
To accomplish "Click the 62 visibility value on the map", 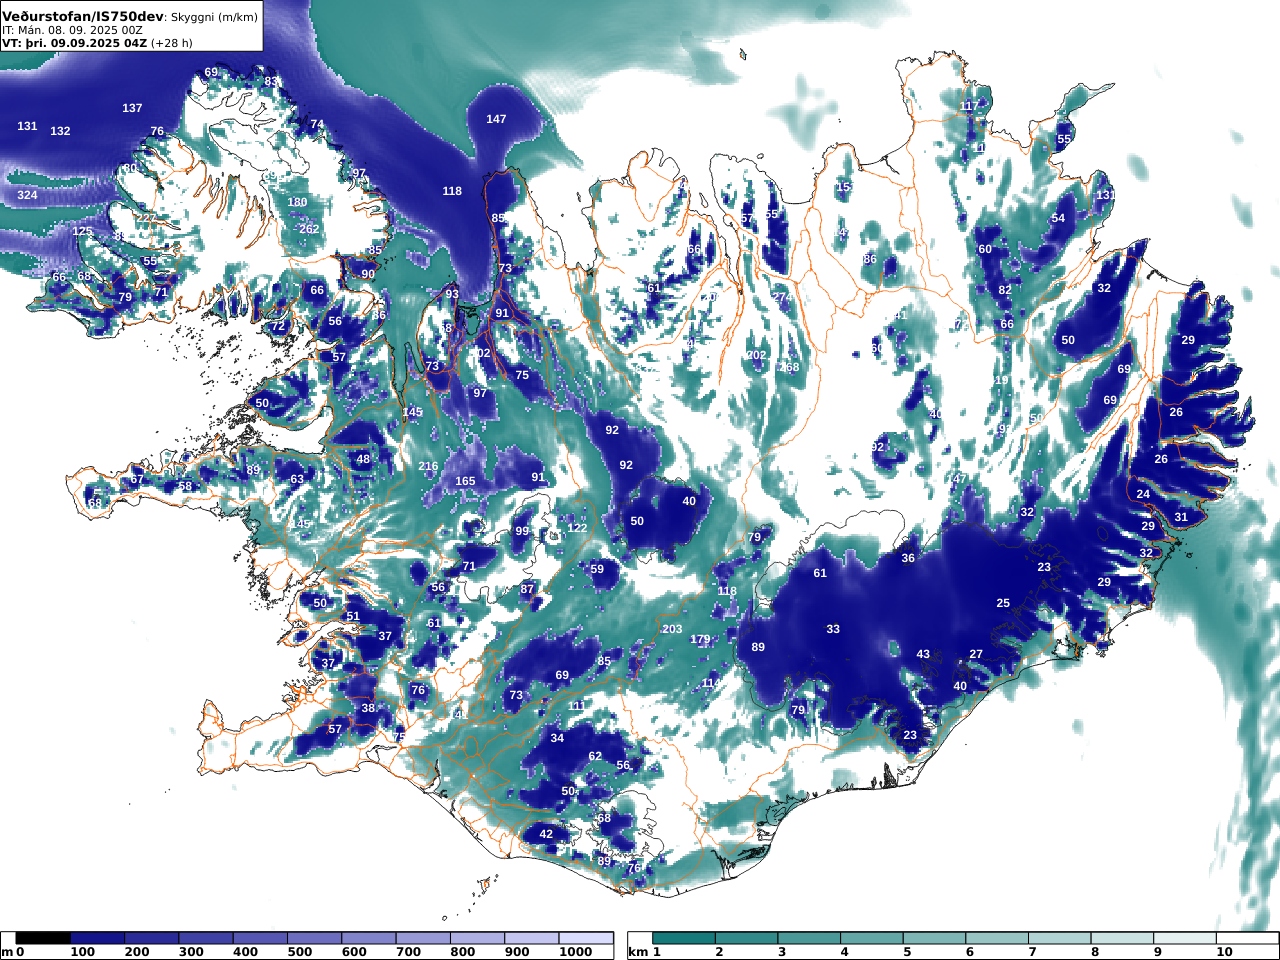I will (595, 756).
